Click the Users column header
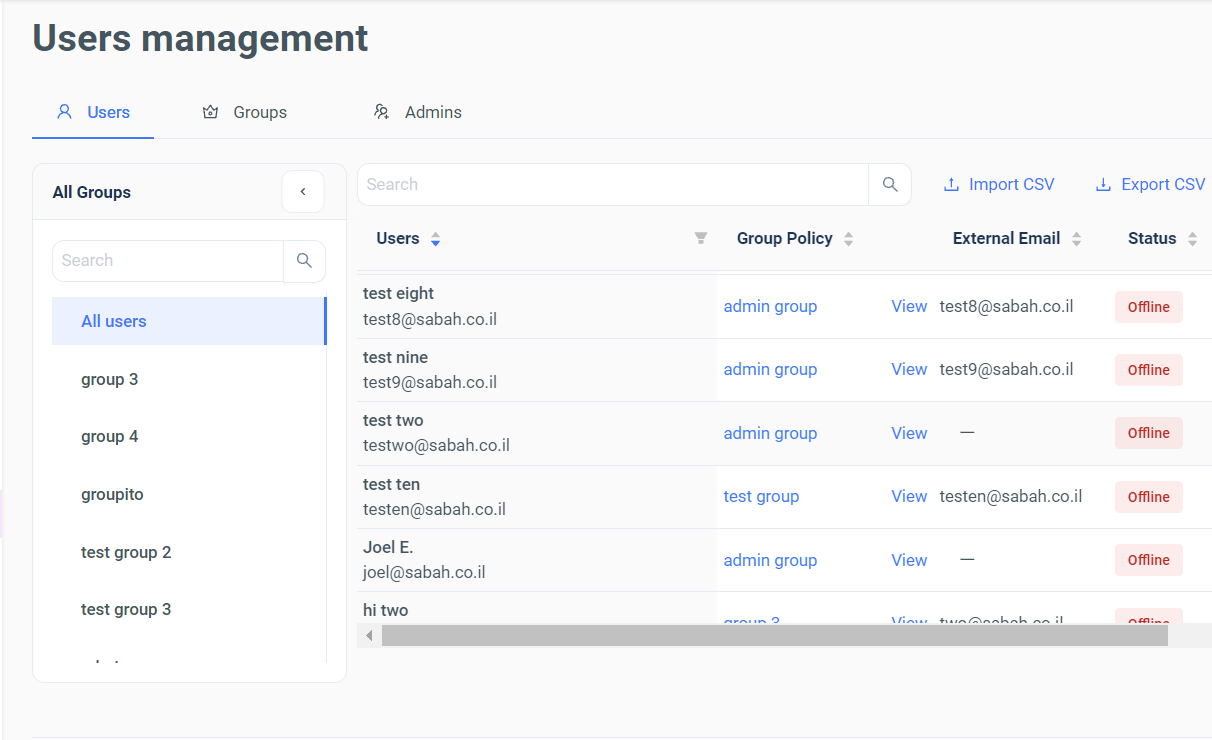 [x=398, y=238]
